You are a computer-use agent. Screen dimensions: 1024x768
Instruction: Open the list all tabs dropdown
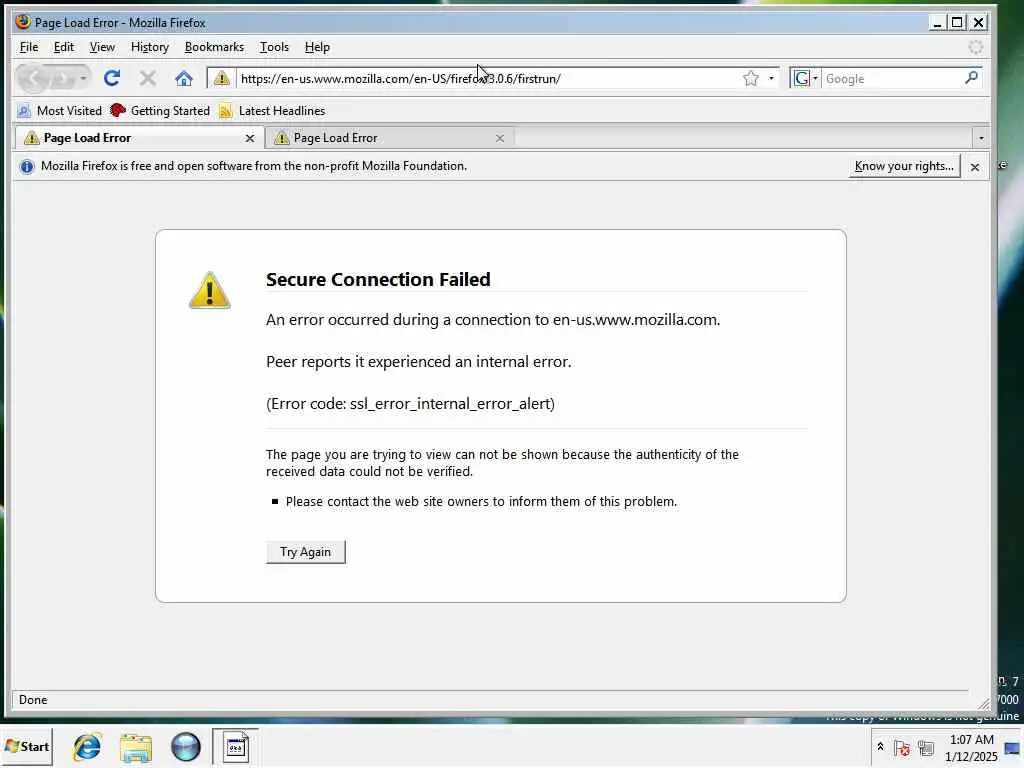point(980,138)
